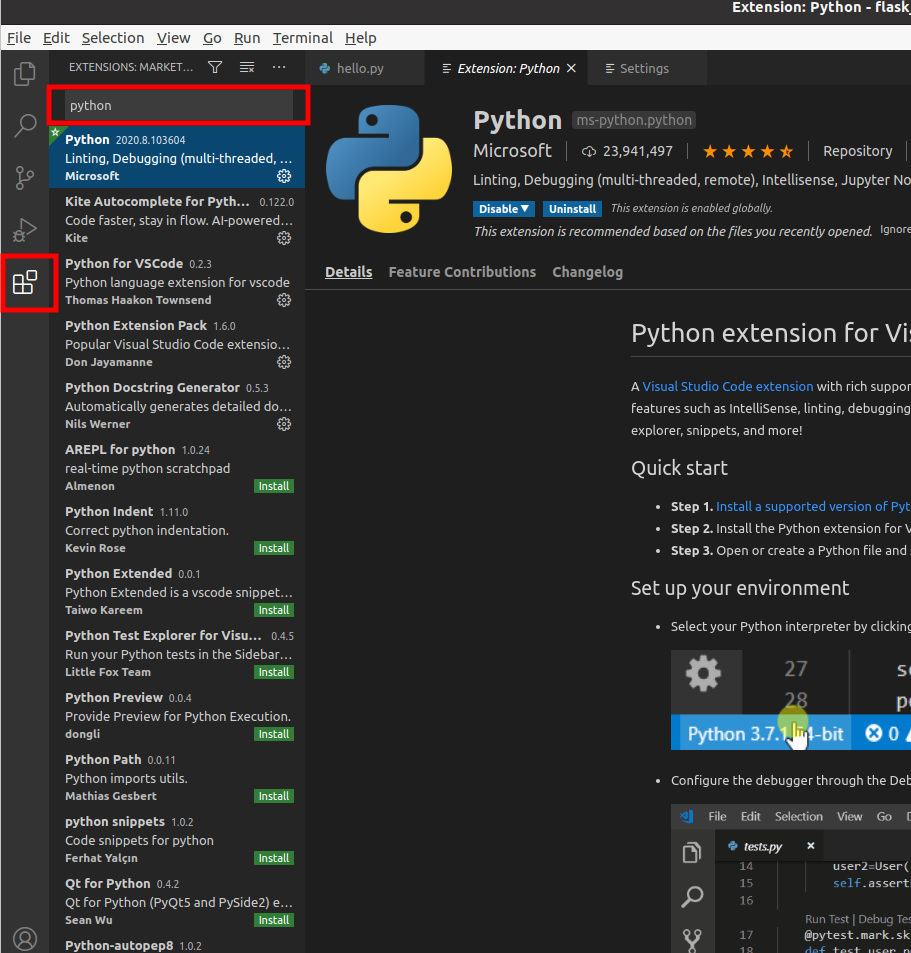
Task: Open the Help menu
Action: [360, 38]
